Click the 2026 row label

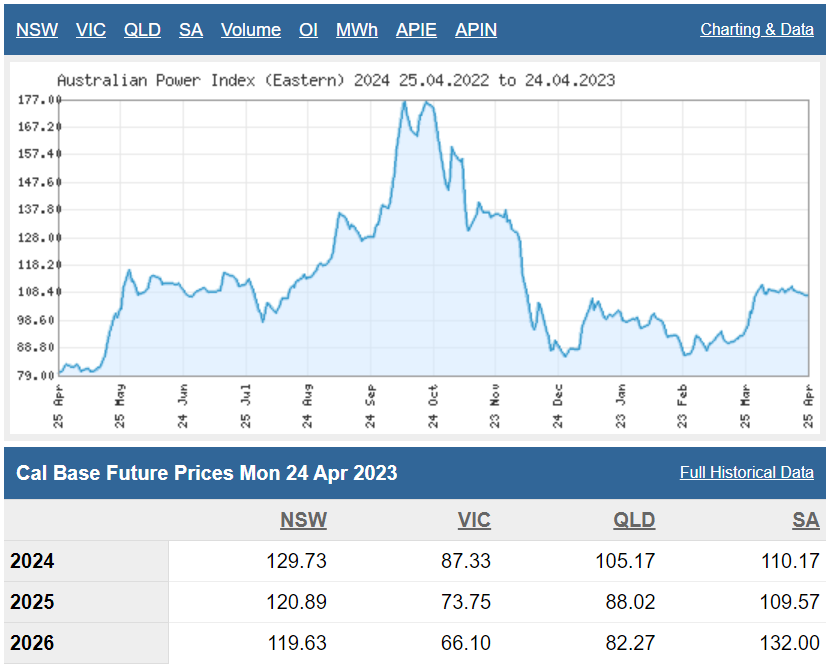pos(32,643)
